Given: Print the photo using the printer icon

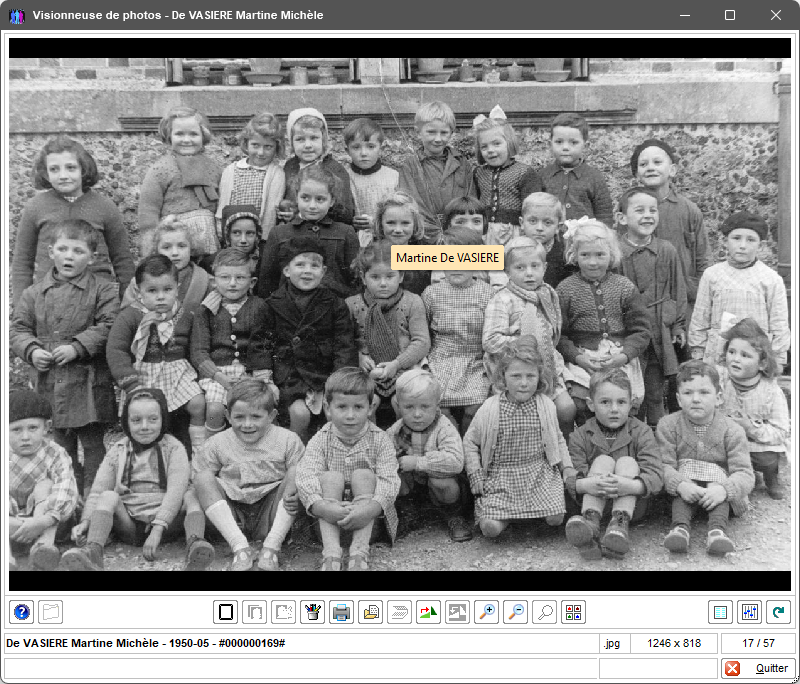Looking at the screenshot, I should tap(342, 612).
